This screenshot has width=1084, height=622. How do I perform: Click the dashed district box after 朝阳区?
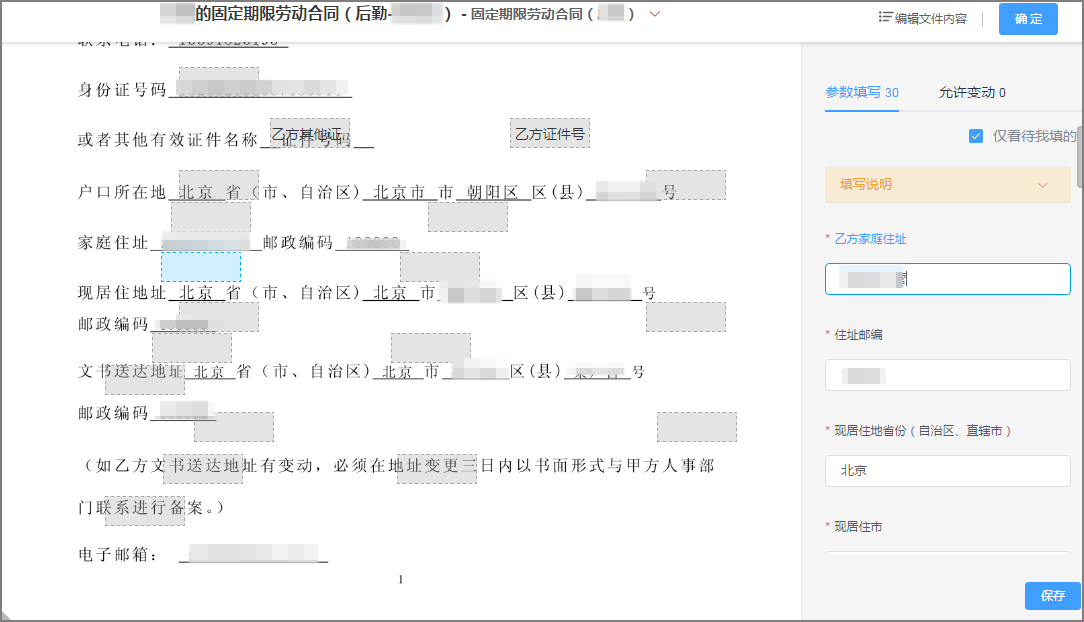click(x=467, y=214)
